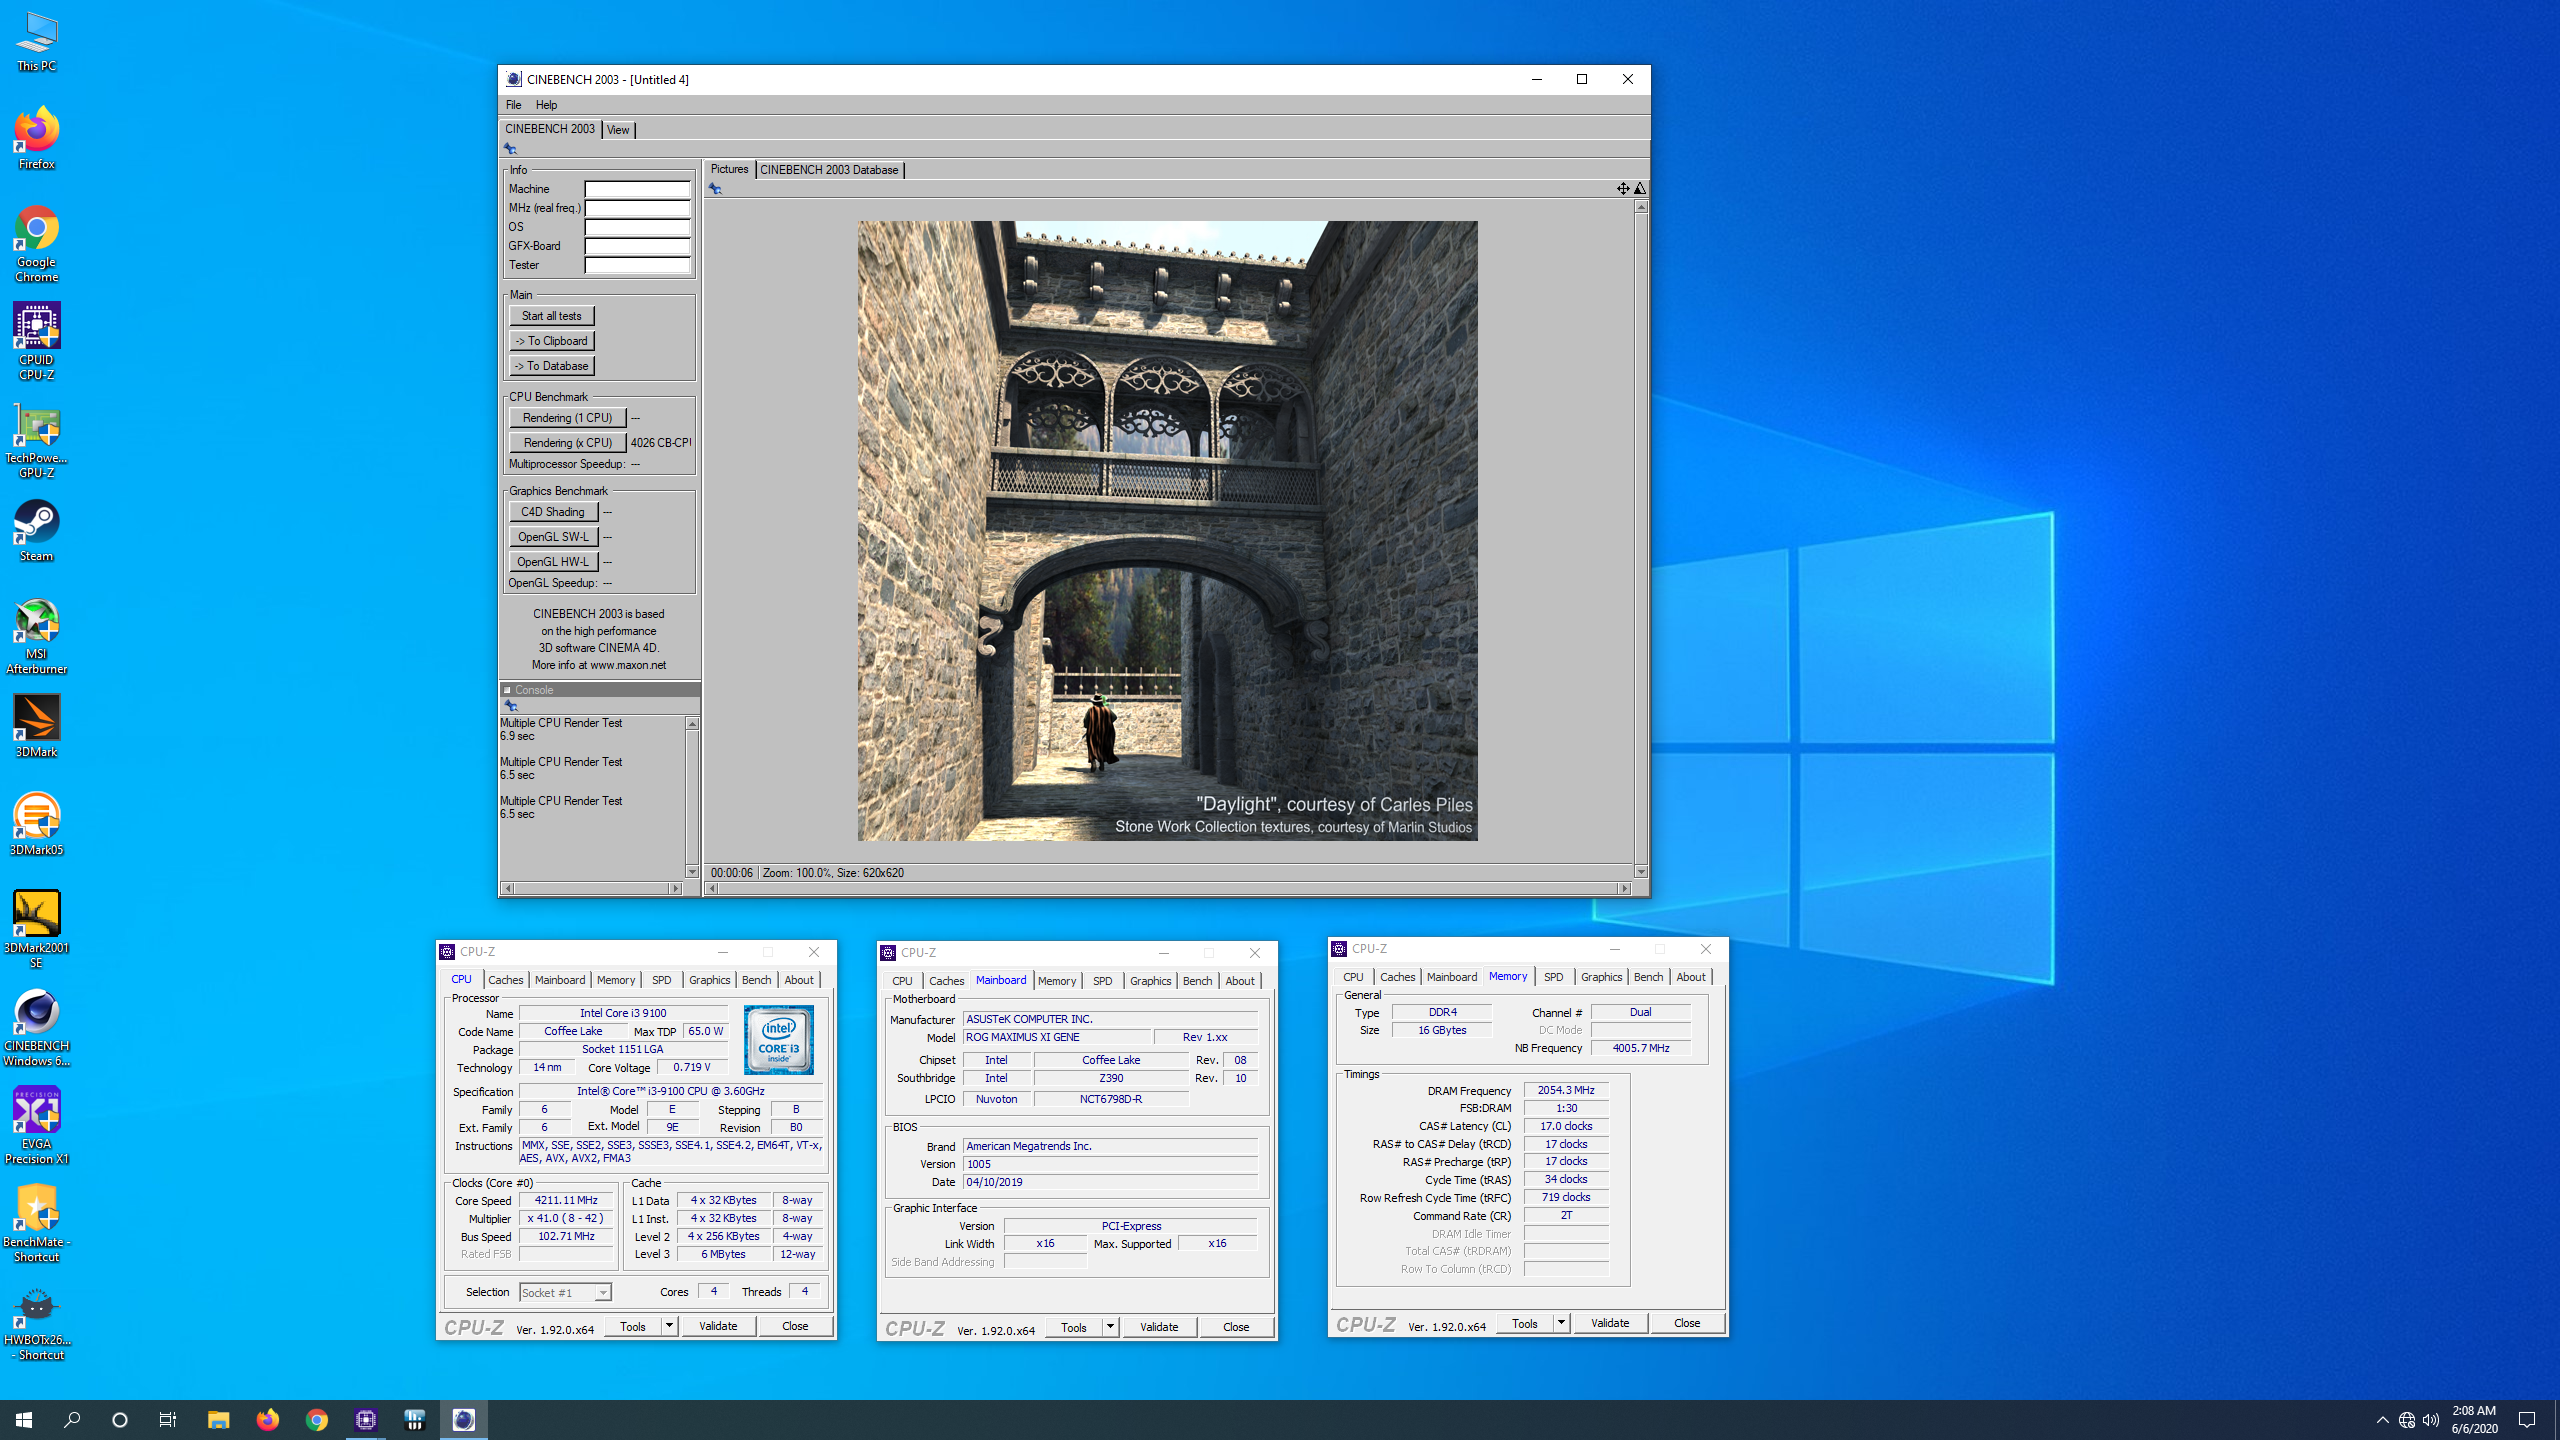Launch 3DMark2001 SE desktop icon
The height and width of the screenshot is (1440, 2560).
pyautogui.click(x=36, y=929)
